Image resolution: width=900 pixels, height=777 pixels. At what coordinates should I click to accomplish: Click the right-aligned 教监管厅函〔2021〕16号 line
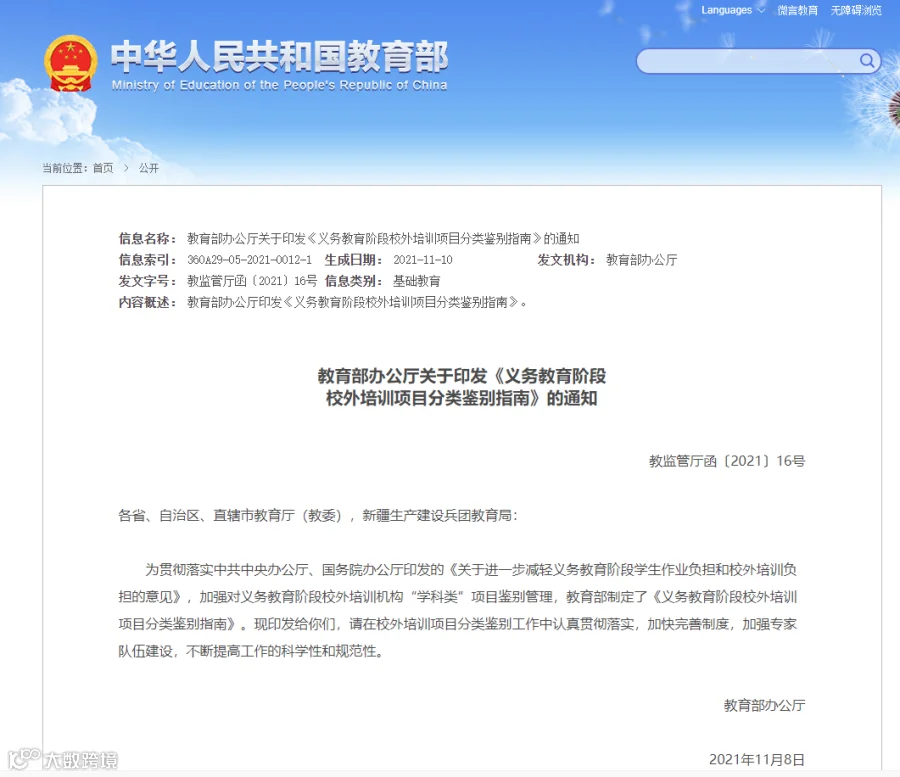(x=727, y=461)
